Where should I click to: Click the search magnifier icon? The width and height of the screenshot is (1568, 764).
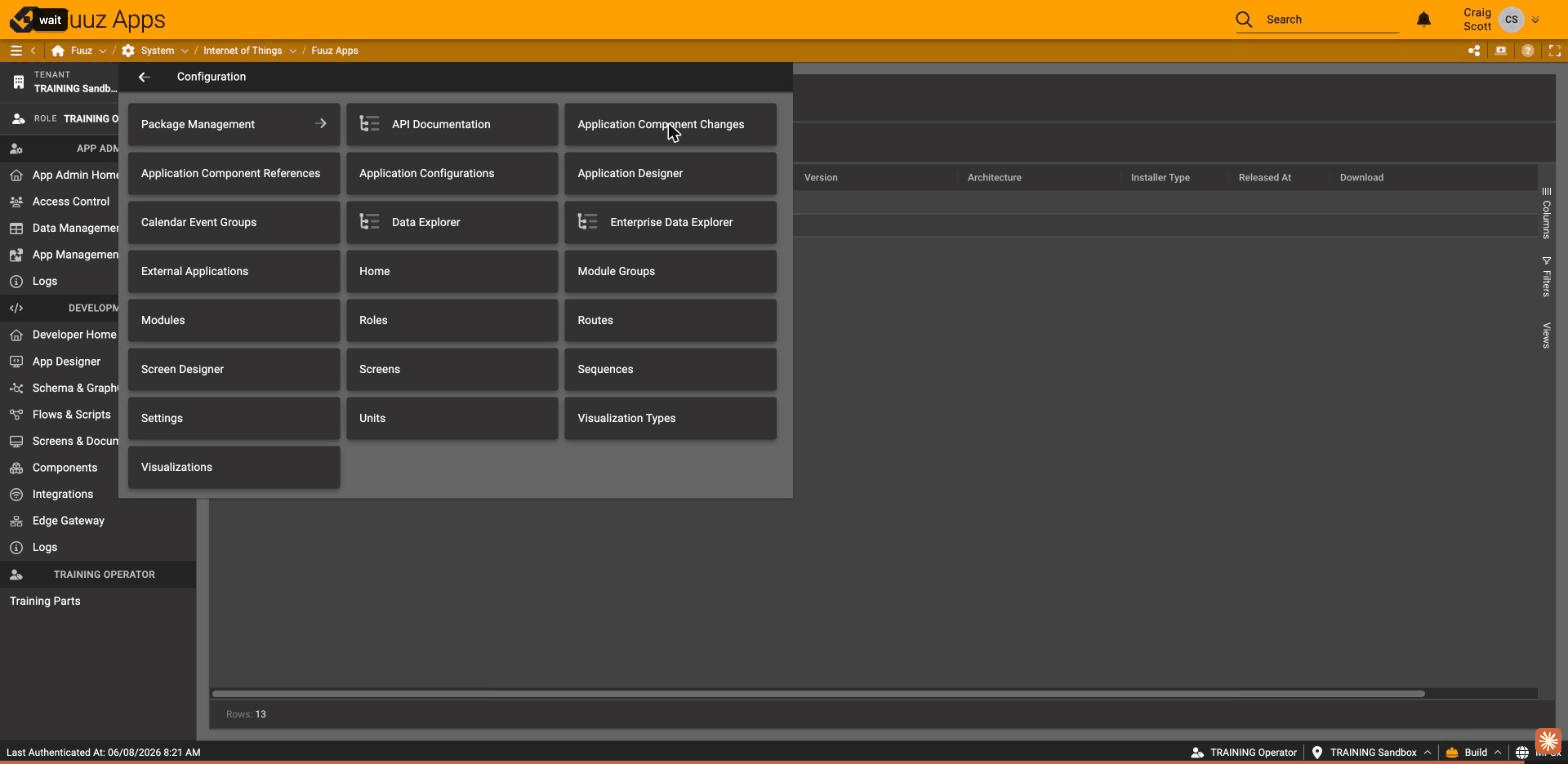pos(1244,19)
